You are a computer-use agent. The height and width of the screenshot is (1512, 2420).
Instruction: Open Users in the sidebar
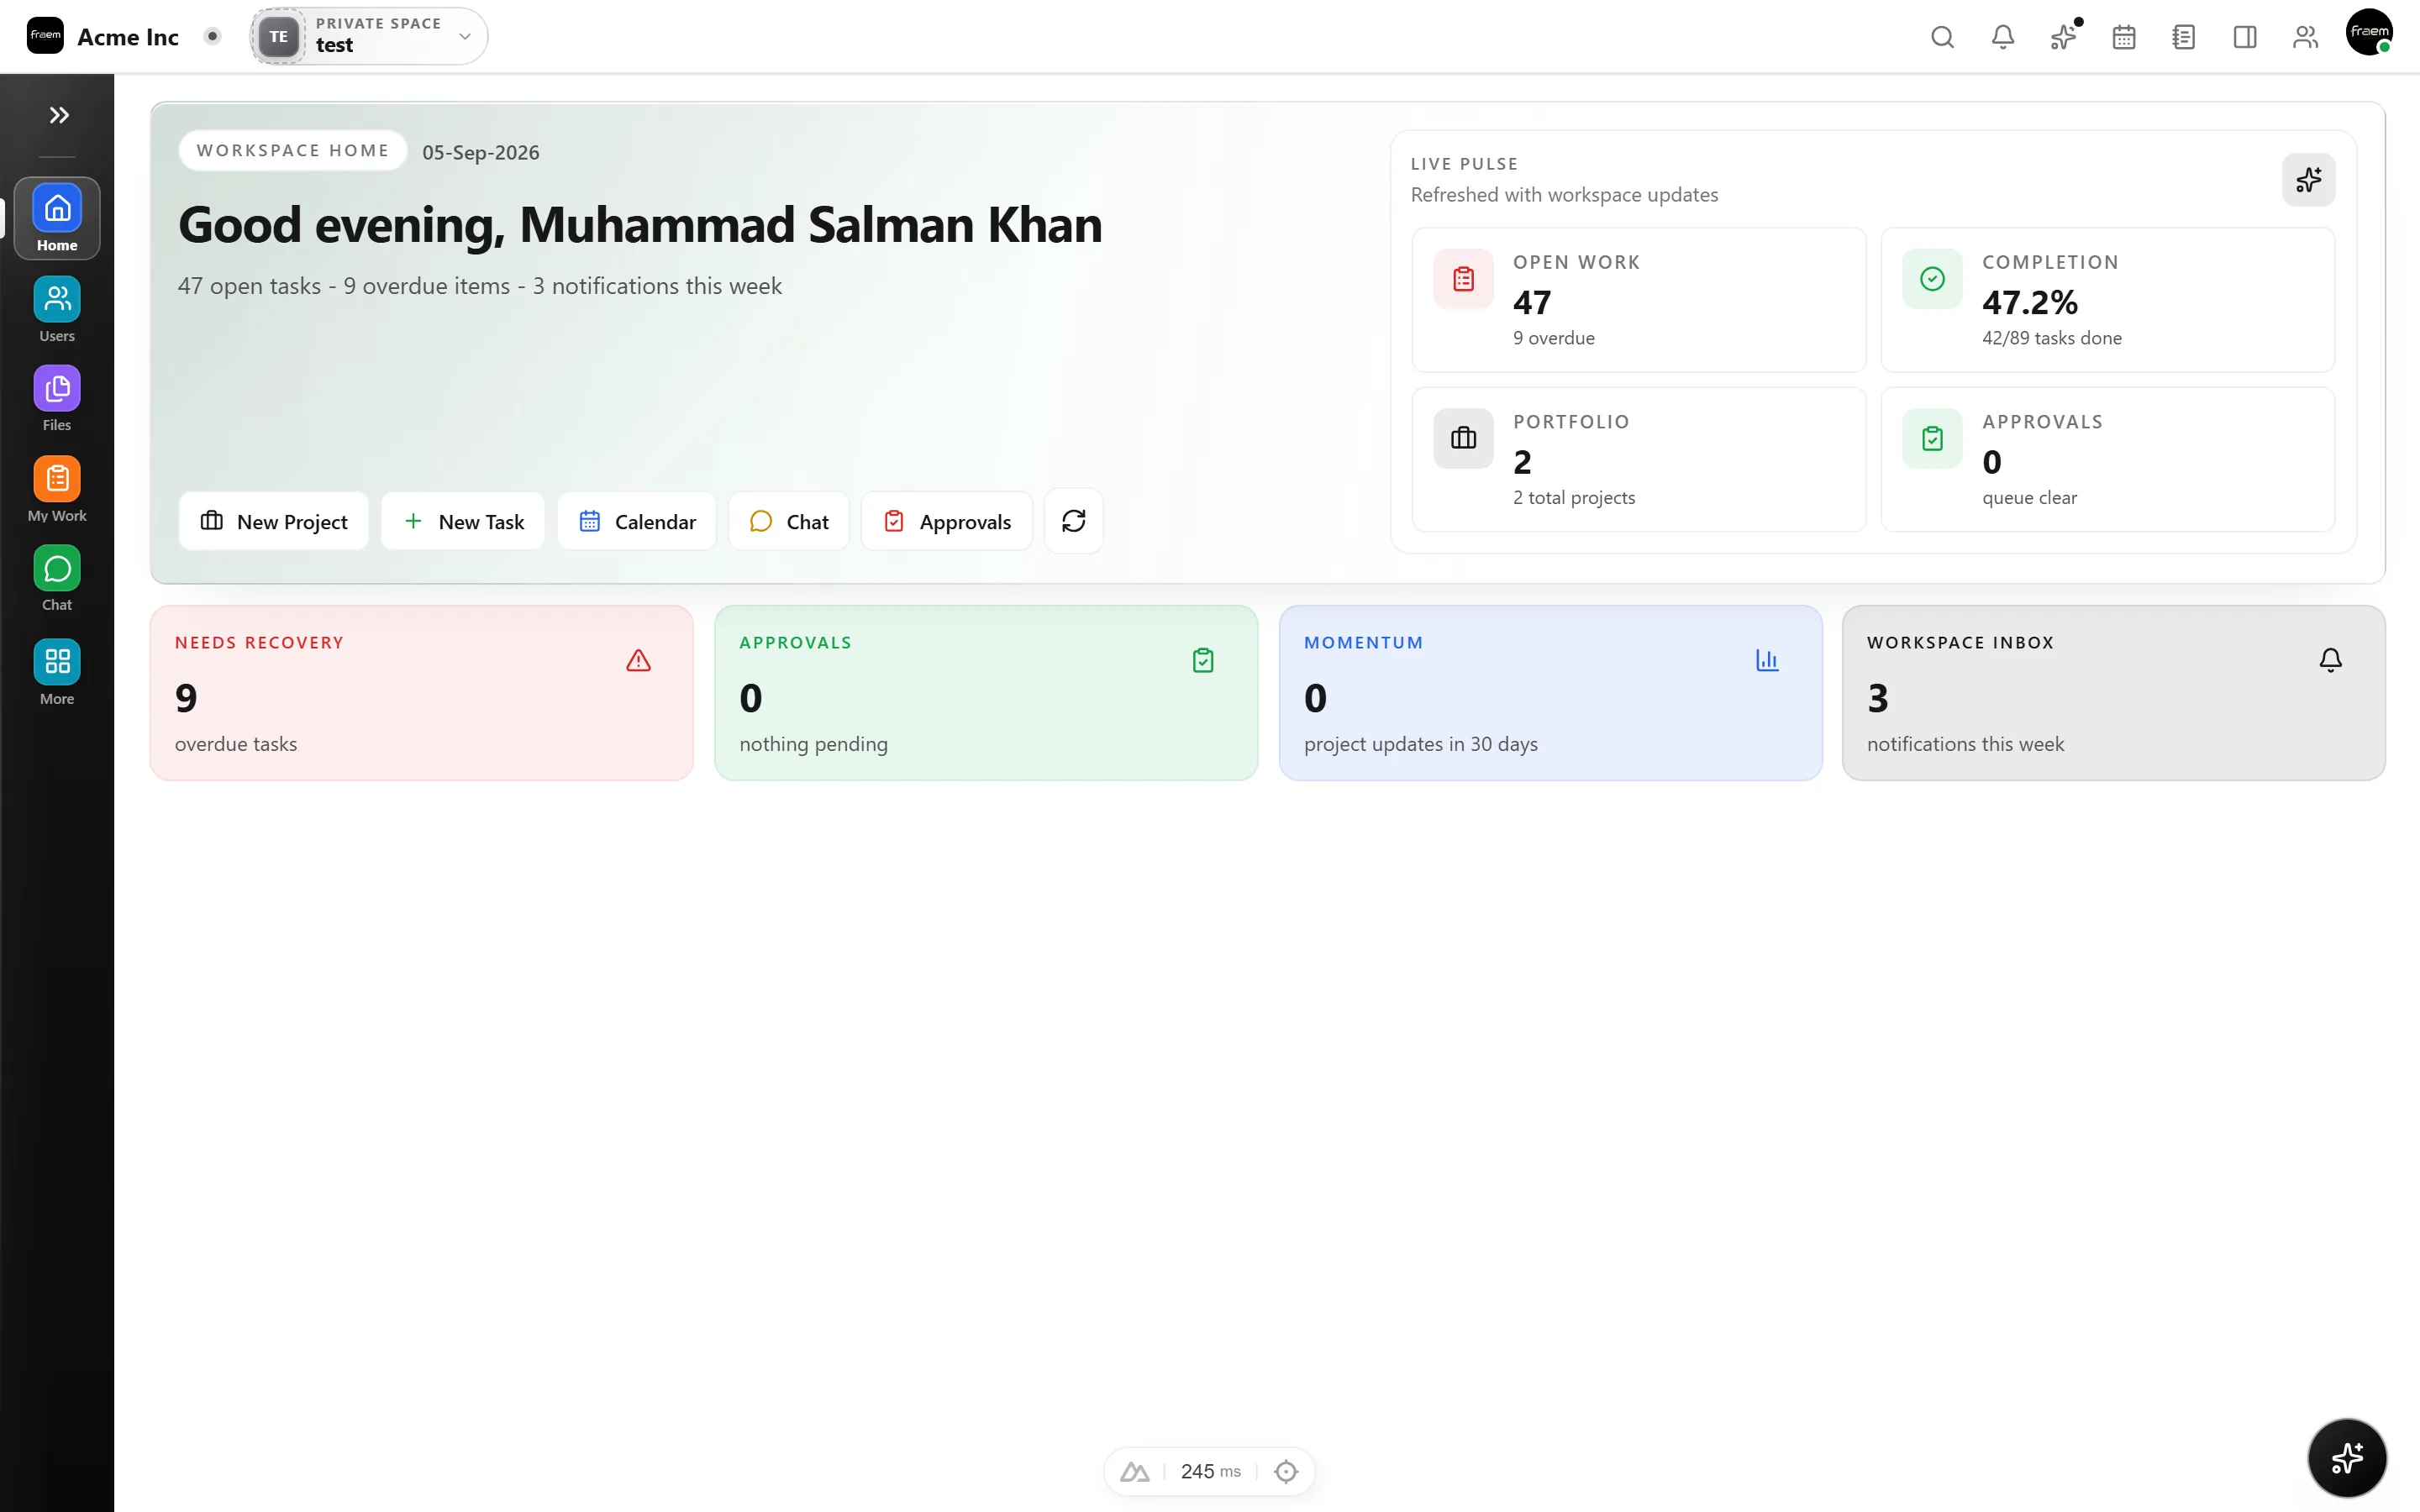coord(57,310)
